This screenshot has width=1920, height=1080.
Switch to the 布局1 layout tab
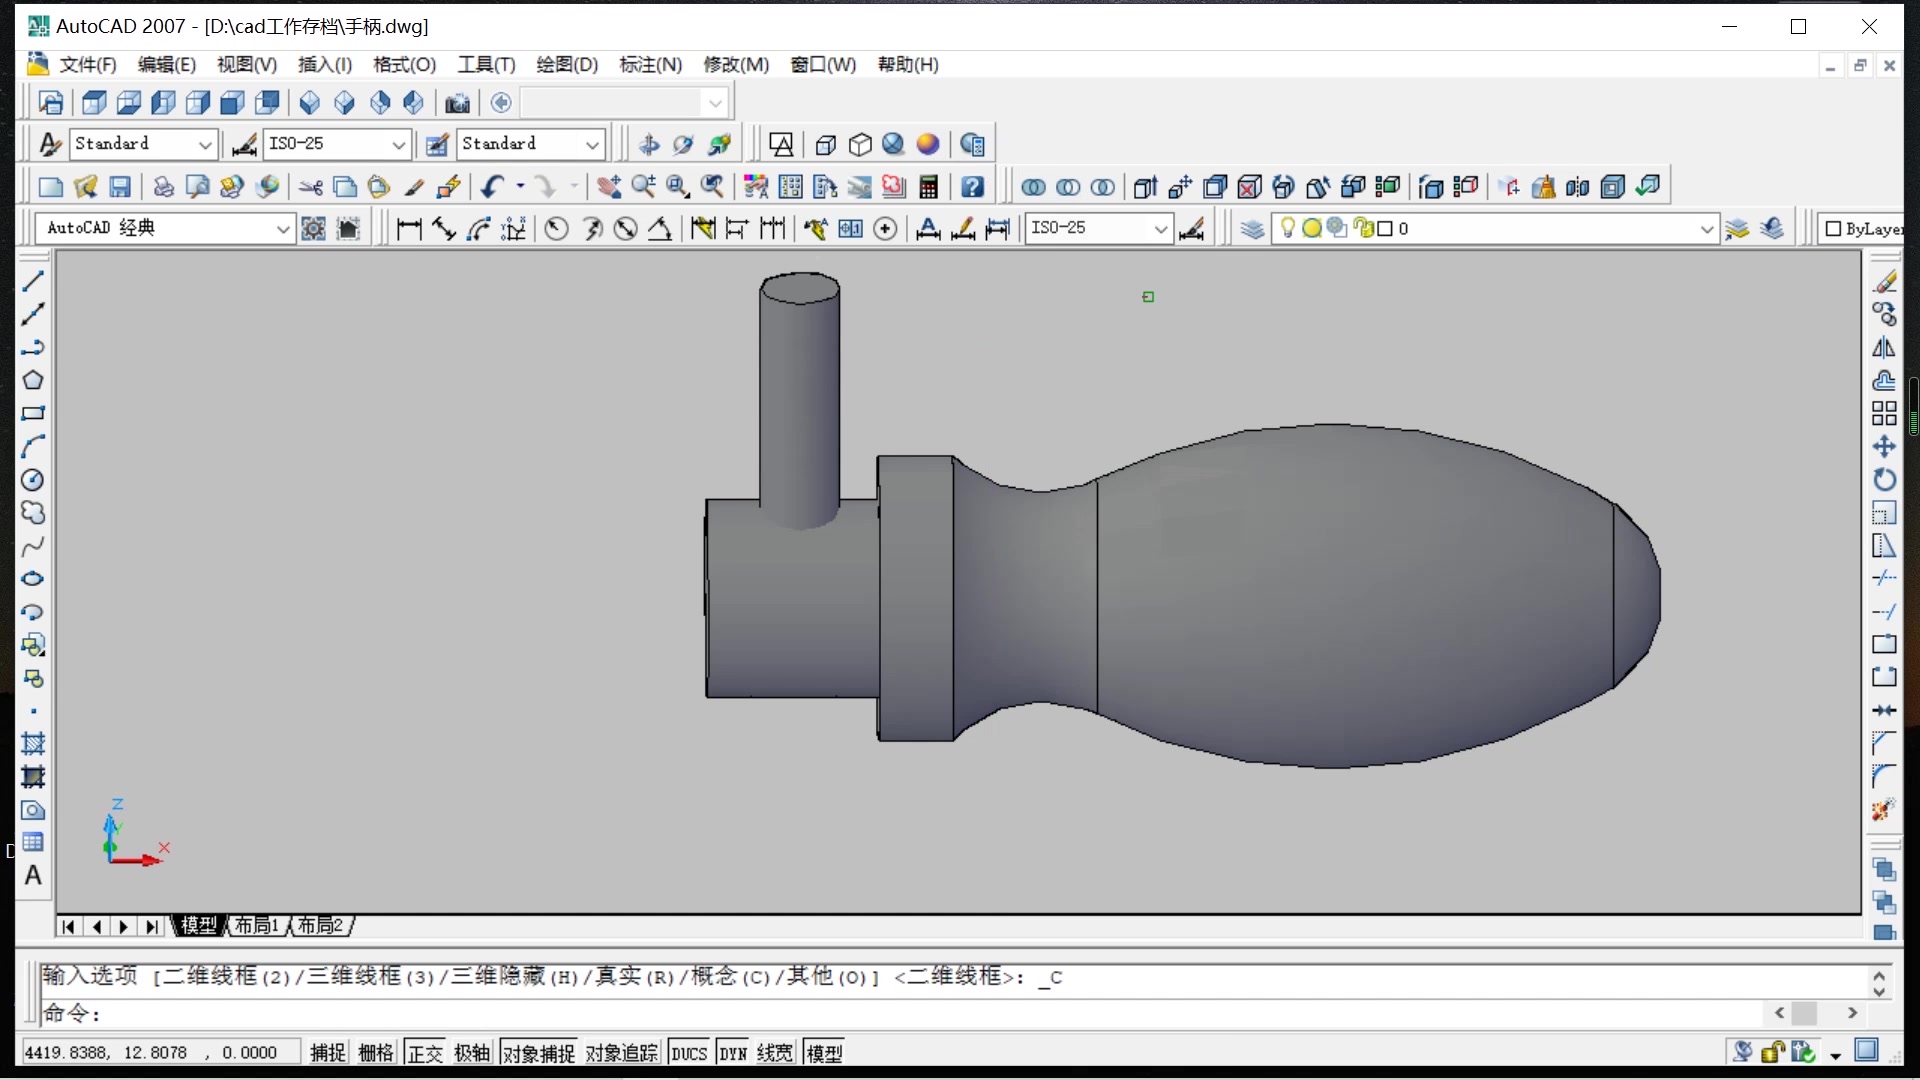[x=256, y=926]
